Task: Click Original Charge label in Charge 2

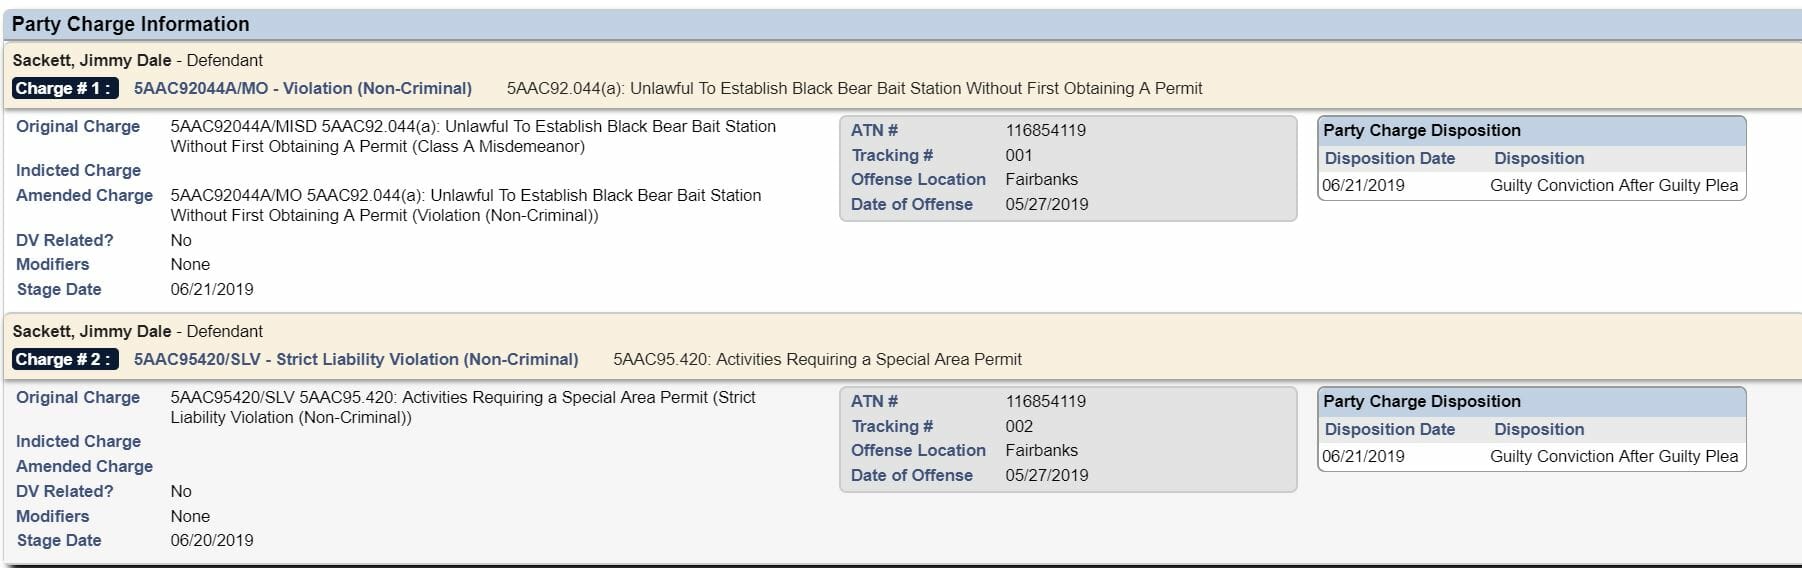Action: tap(78, 397)
